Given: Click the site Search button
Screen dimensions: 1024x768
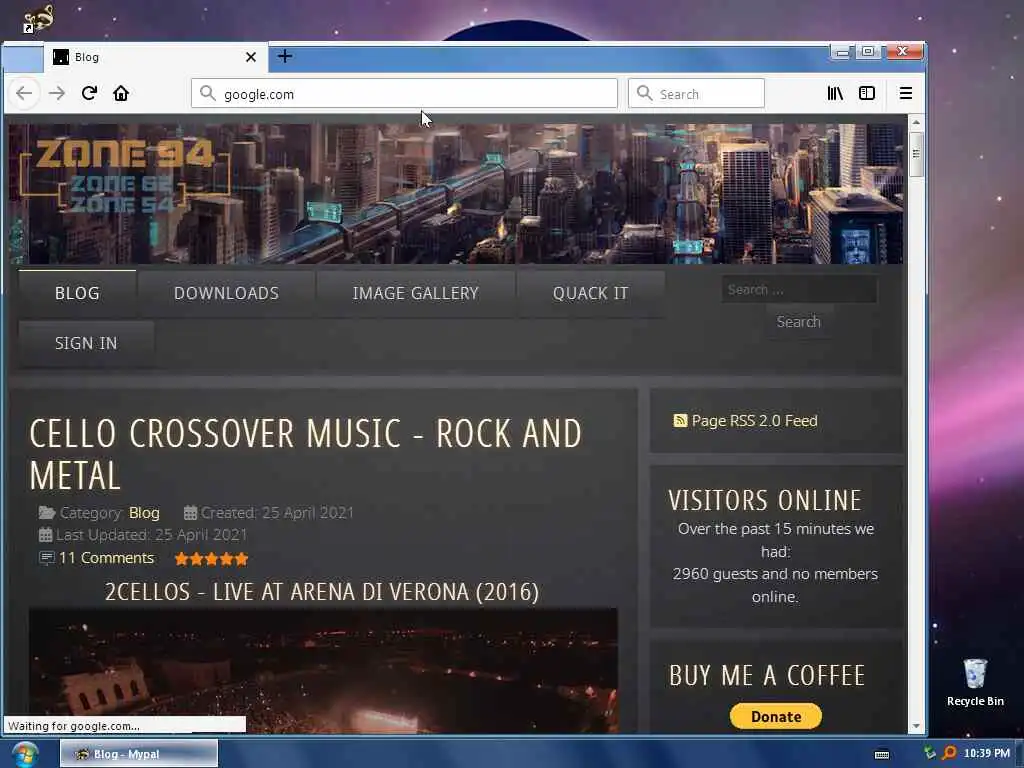Looking at the screenshot, I should pyautogui.click(x=799, y=321).
